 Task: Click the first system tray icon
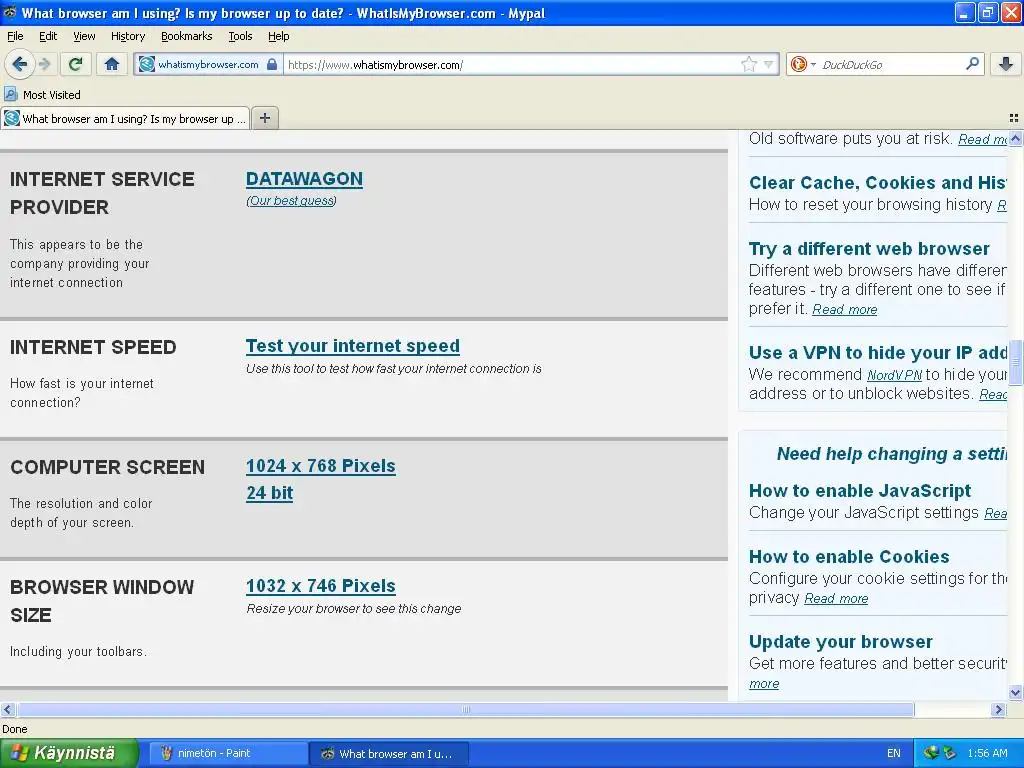click(x=931, y=753)
